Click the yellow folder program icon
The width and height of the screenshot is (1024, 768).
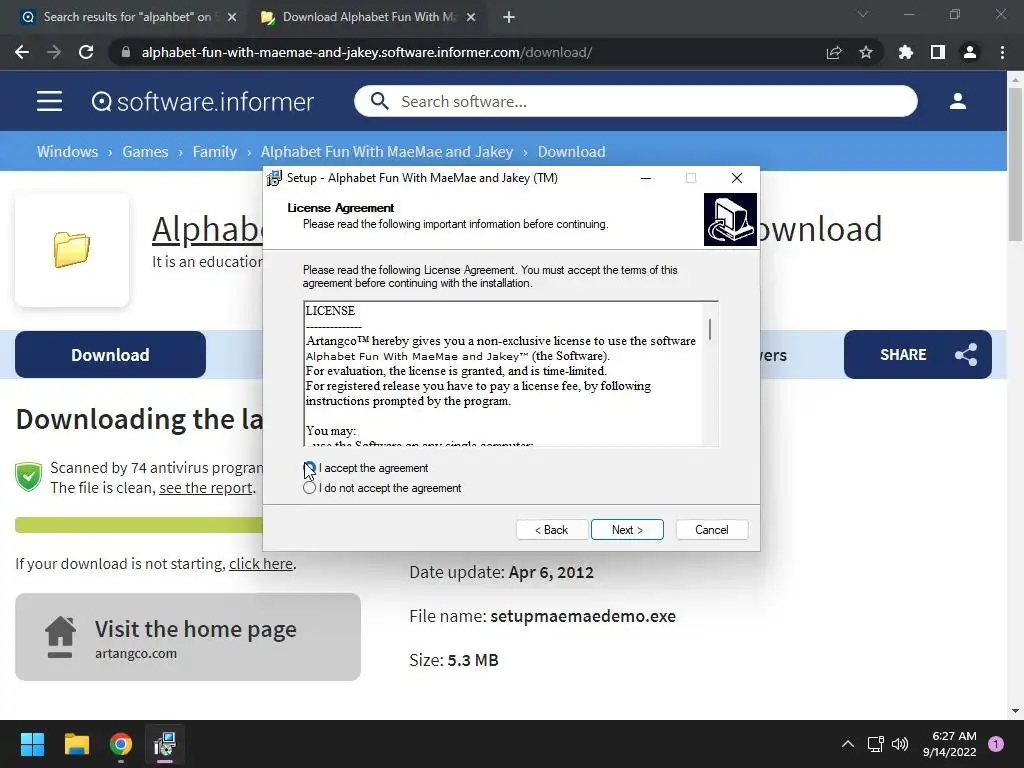click(72, 249)
